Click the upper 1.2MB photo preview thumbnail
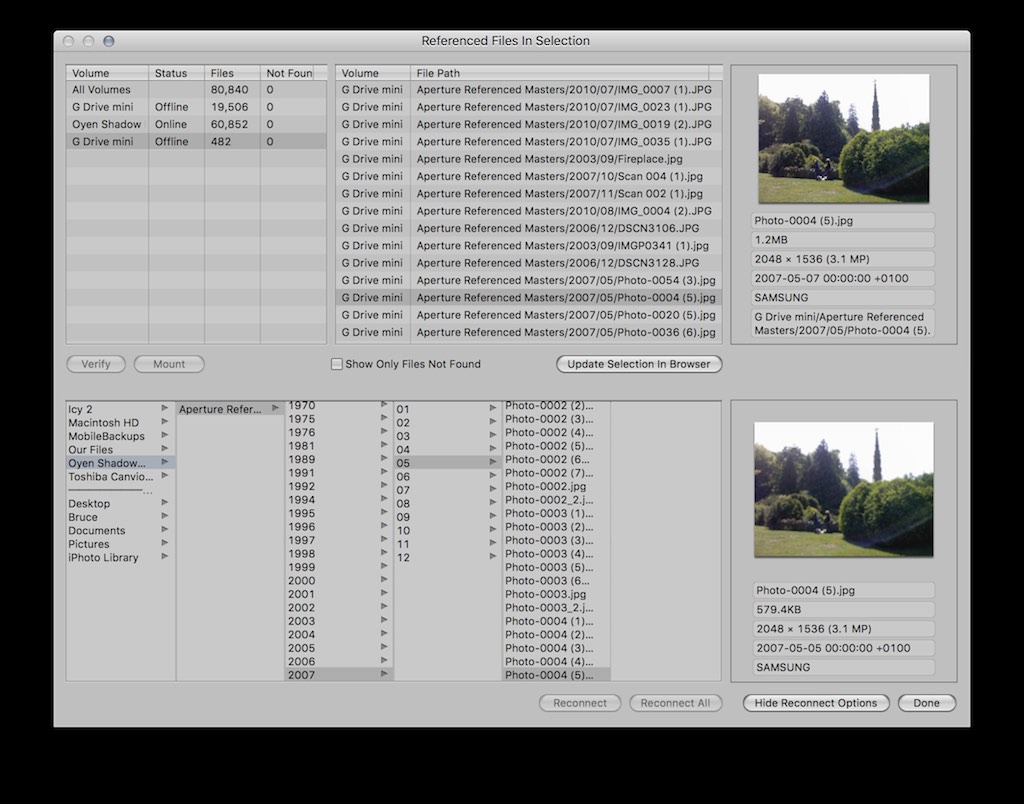 point(844,138)
